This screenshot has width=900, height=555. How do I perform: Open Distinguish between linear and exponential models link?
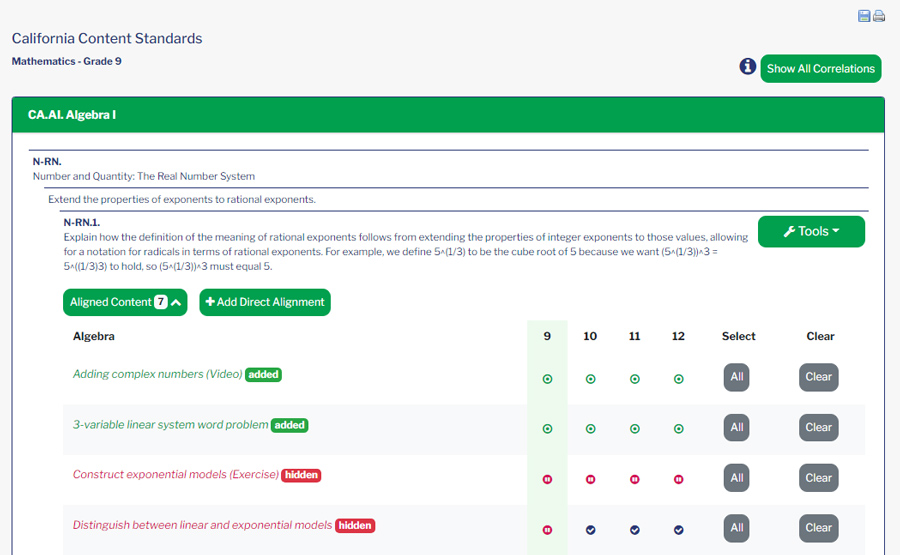click(x=202, y=525)
